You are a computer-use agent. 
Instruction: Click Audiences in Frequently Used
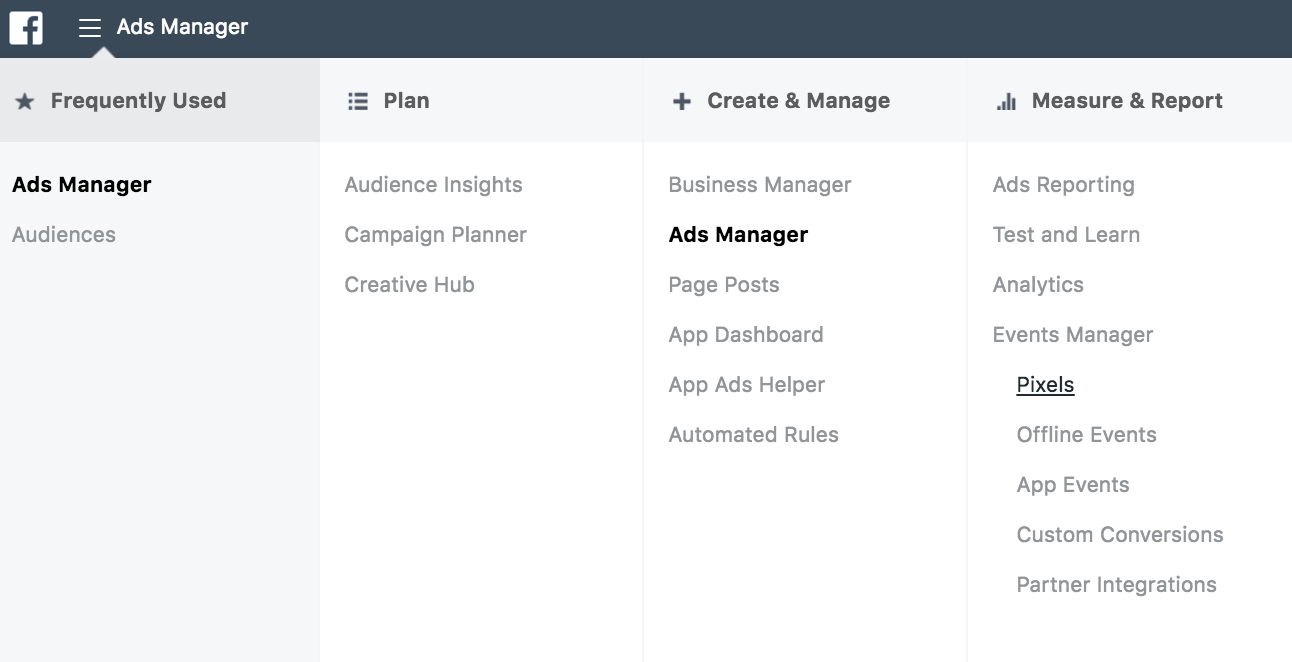[x=64, y=235]
